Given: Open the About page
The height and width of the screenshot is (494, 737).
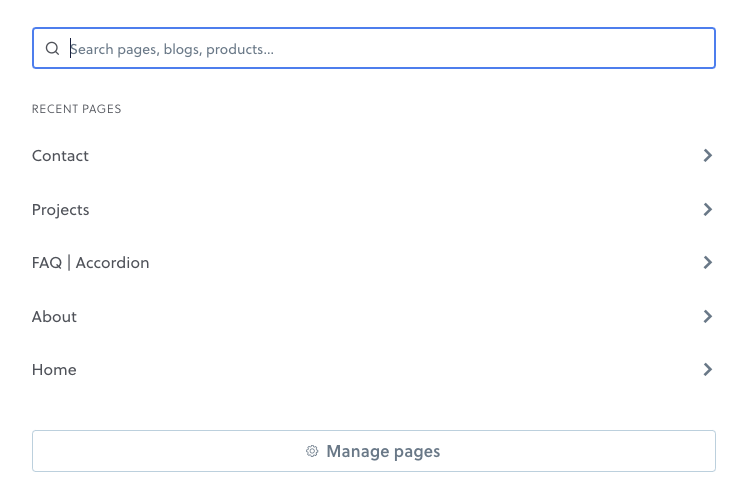Looking at the screenshot, I should coord(374,316).
